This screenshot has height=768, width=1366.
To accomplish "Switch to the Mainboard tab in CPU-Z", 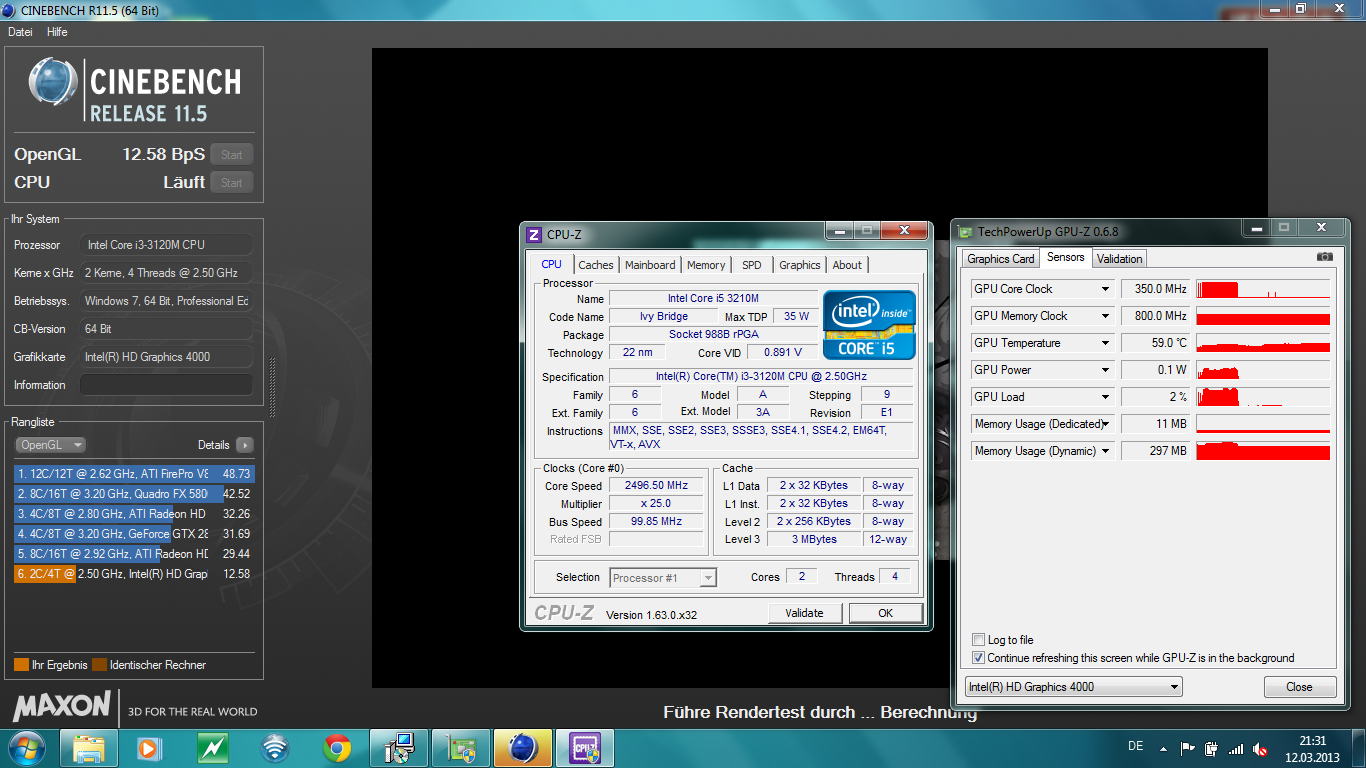I will click(650, 265).
